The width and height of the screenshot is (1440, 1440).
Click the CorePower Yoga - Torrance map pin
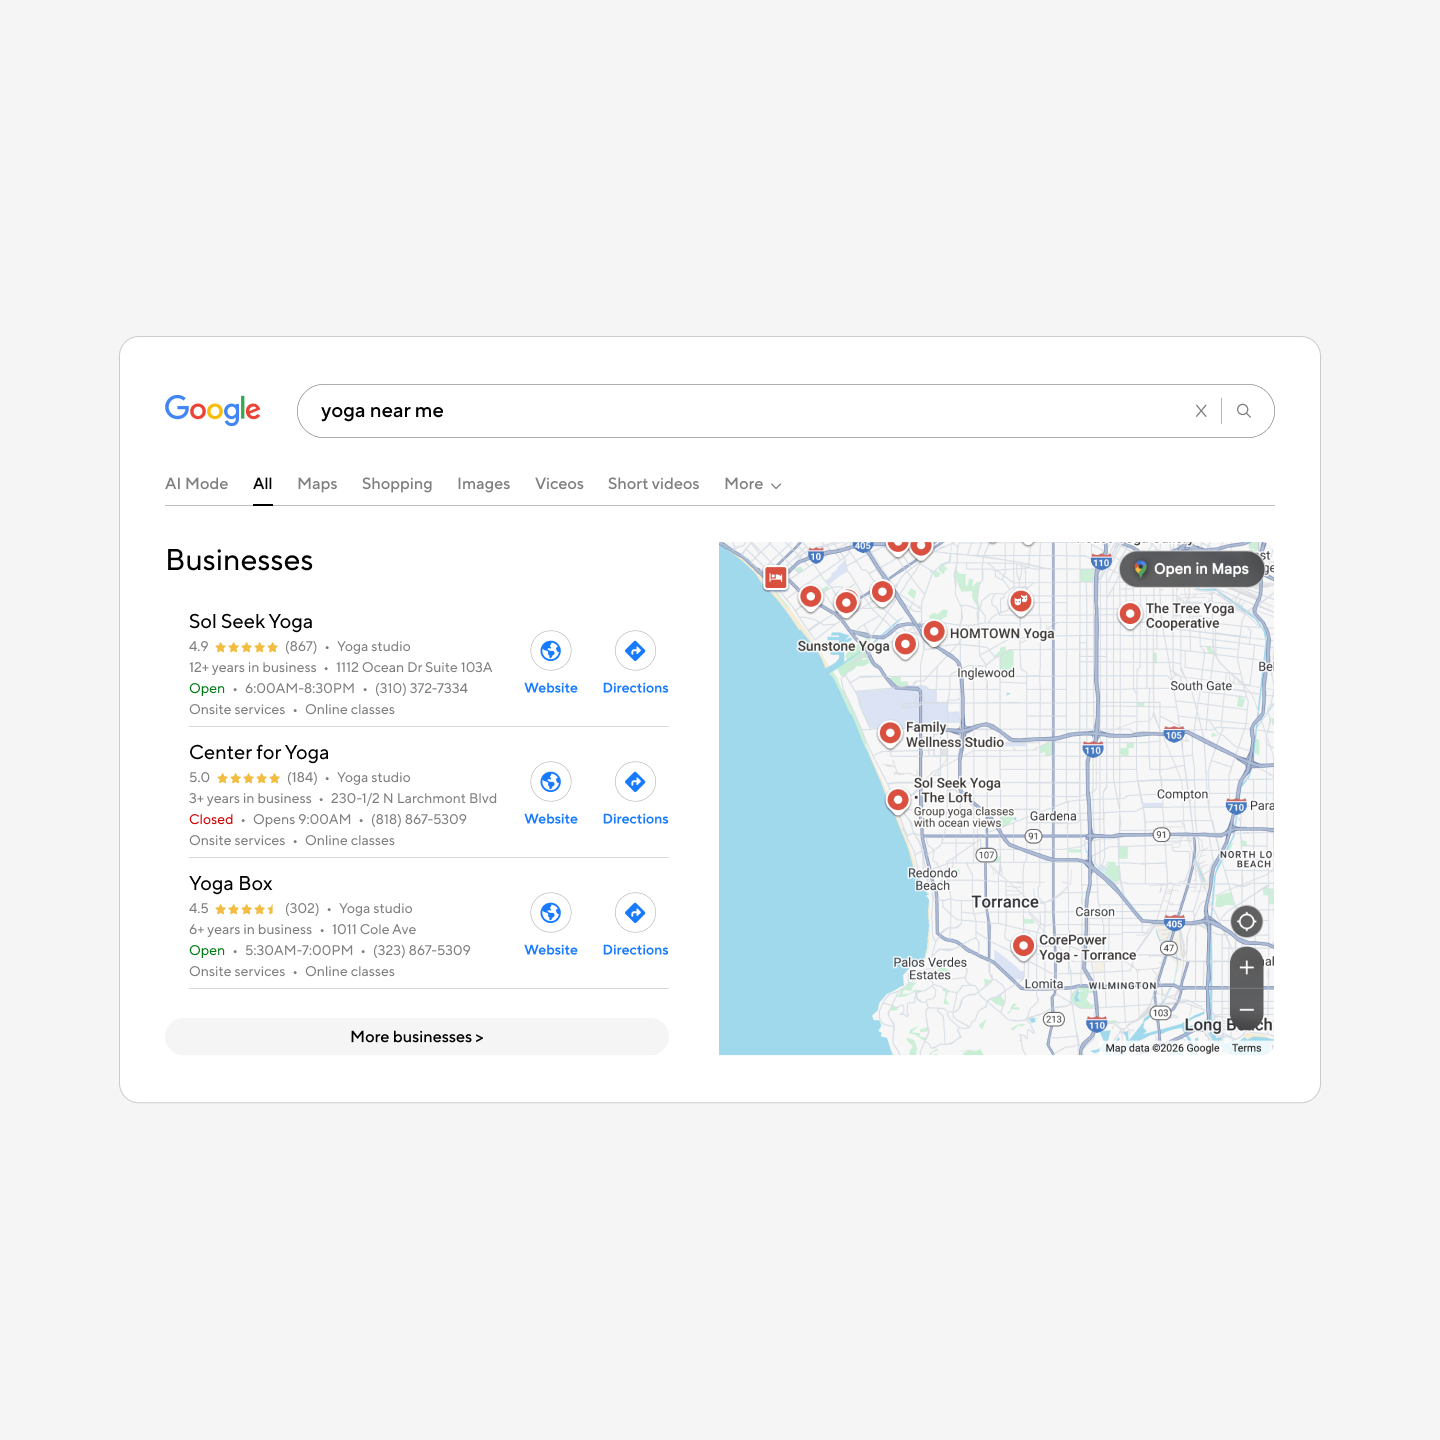(1023, 945)
